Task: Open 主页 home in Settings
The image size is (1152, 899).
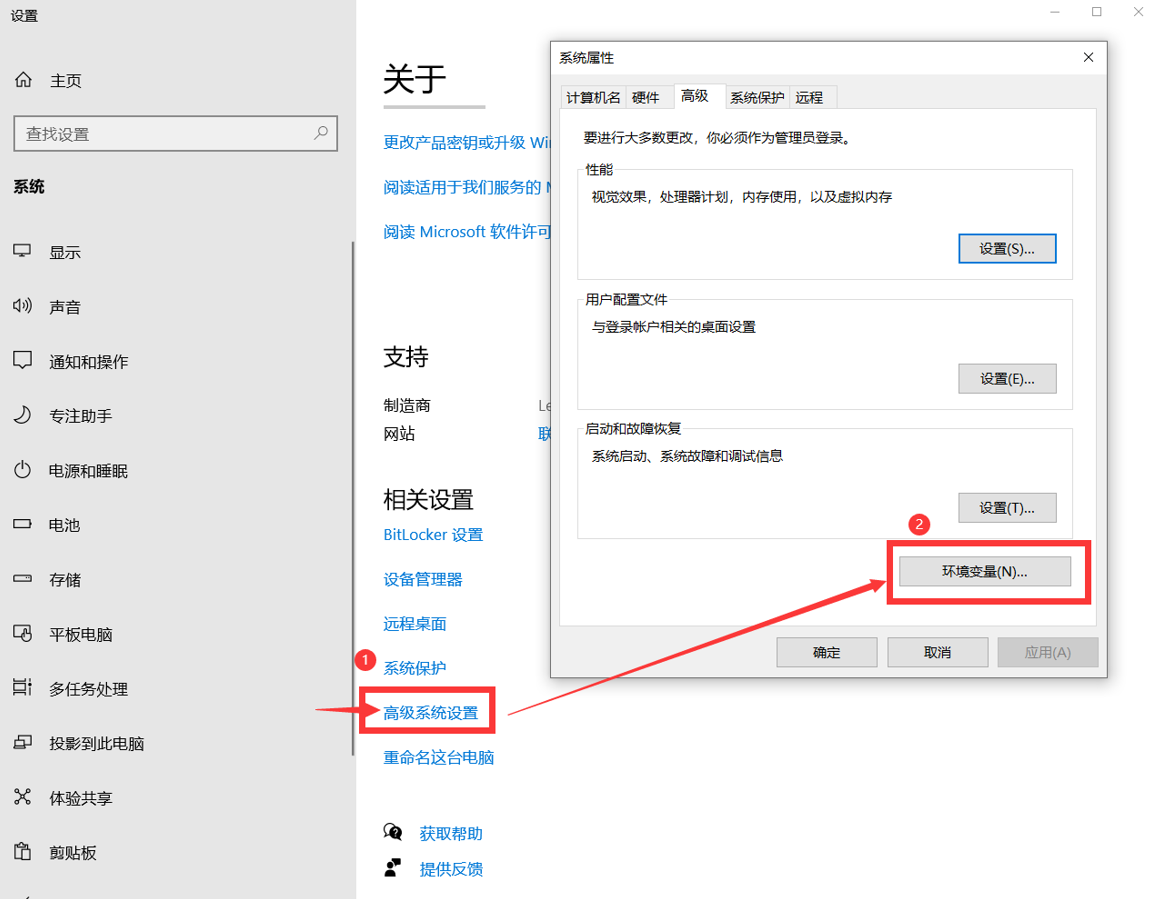Action: point(65,81)
